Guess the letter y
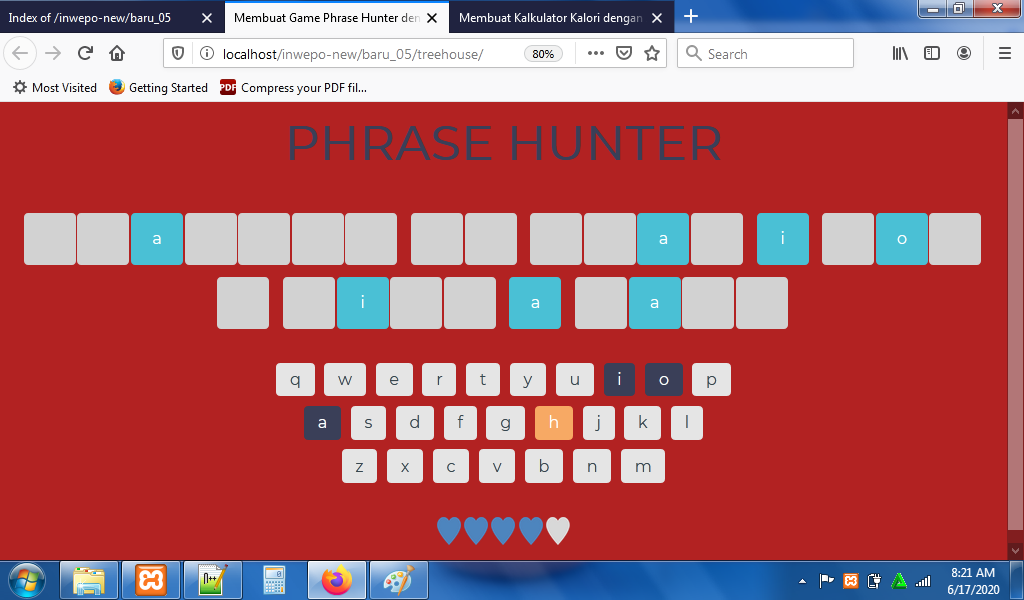Viewport: 1024px width, 600px height. pos(528,379)
